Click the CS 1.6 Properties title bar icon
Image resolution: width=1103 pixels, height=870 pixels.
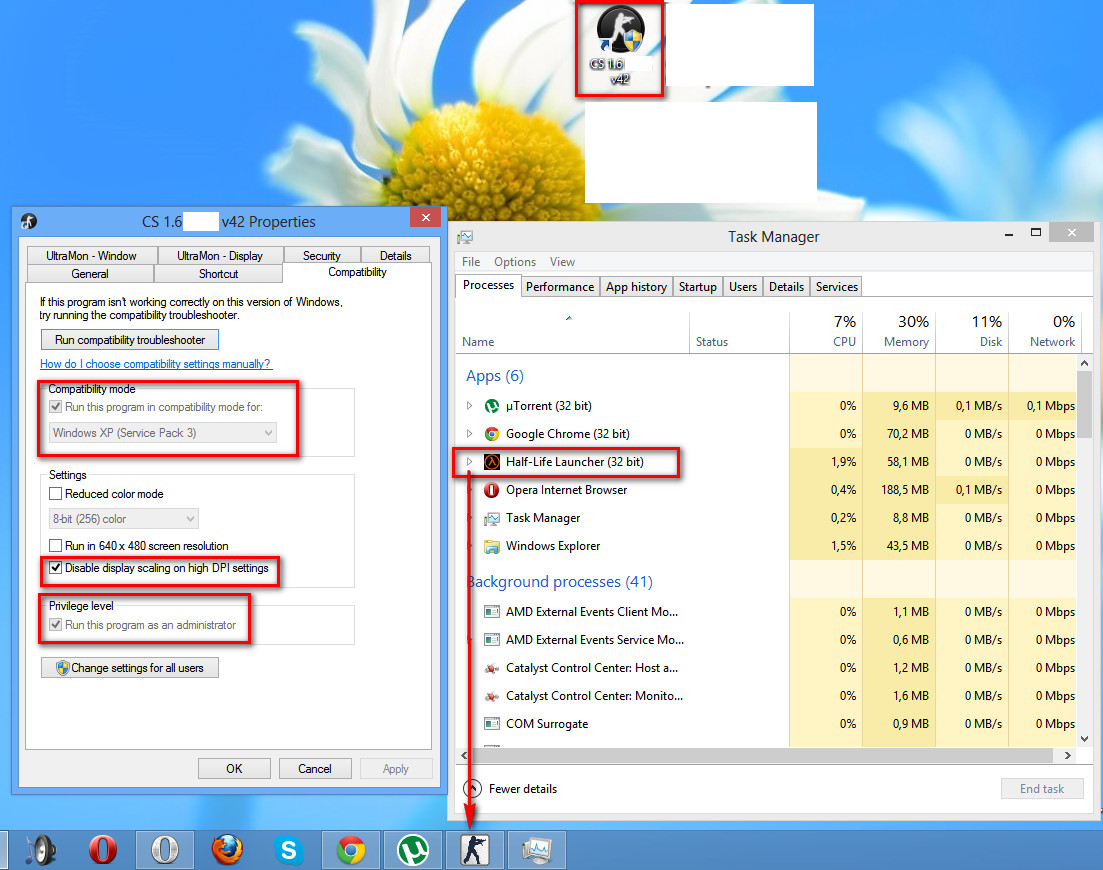point(29,222)
